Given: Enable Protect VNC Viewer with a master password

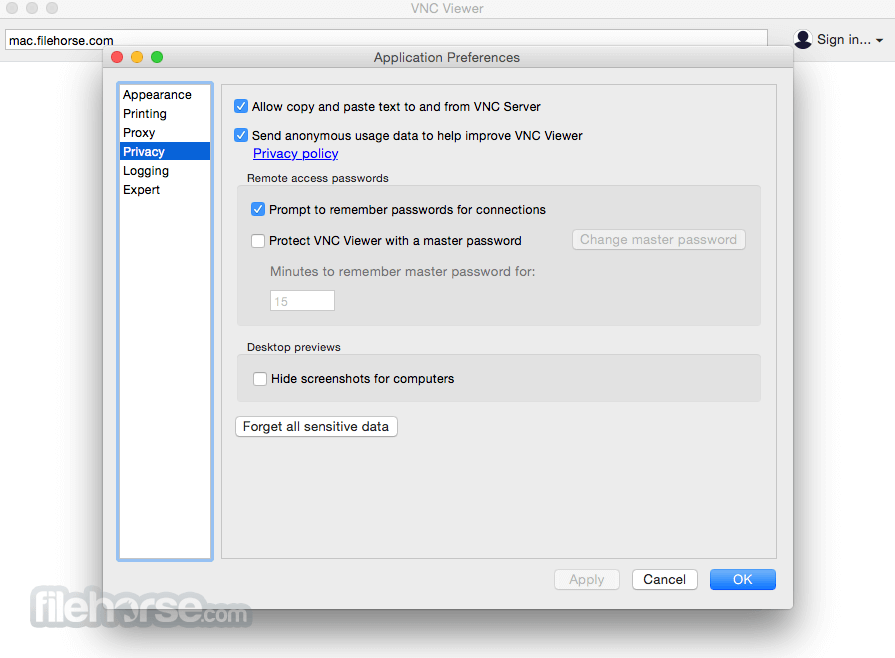Looking at the screenshot, I should pyautogui.click(x=258, y=241).
